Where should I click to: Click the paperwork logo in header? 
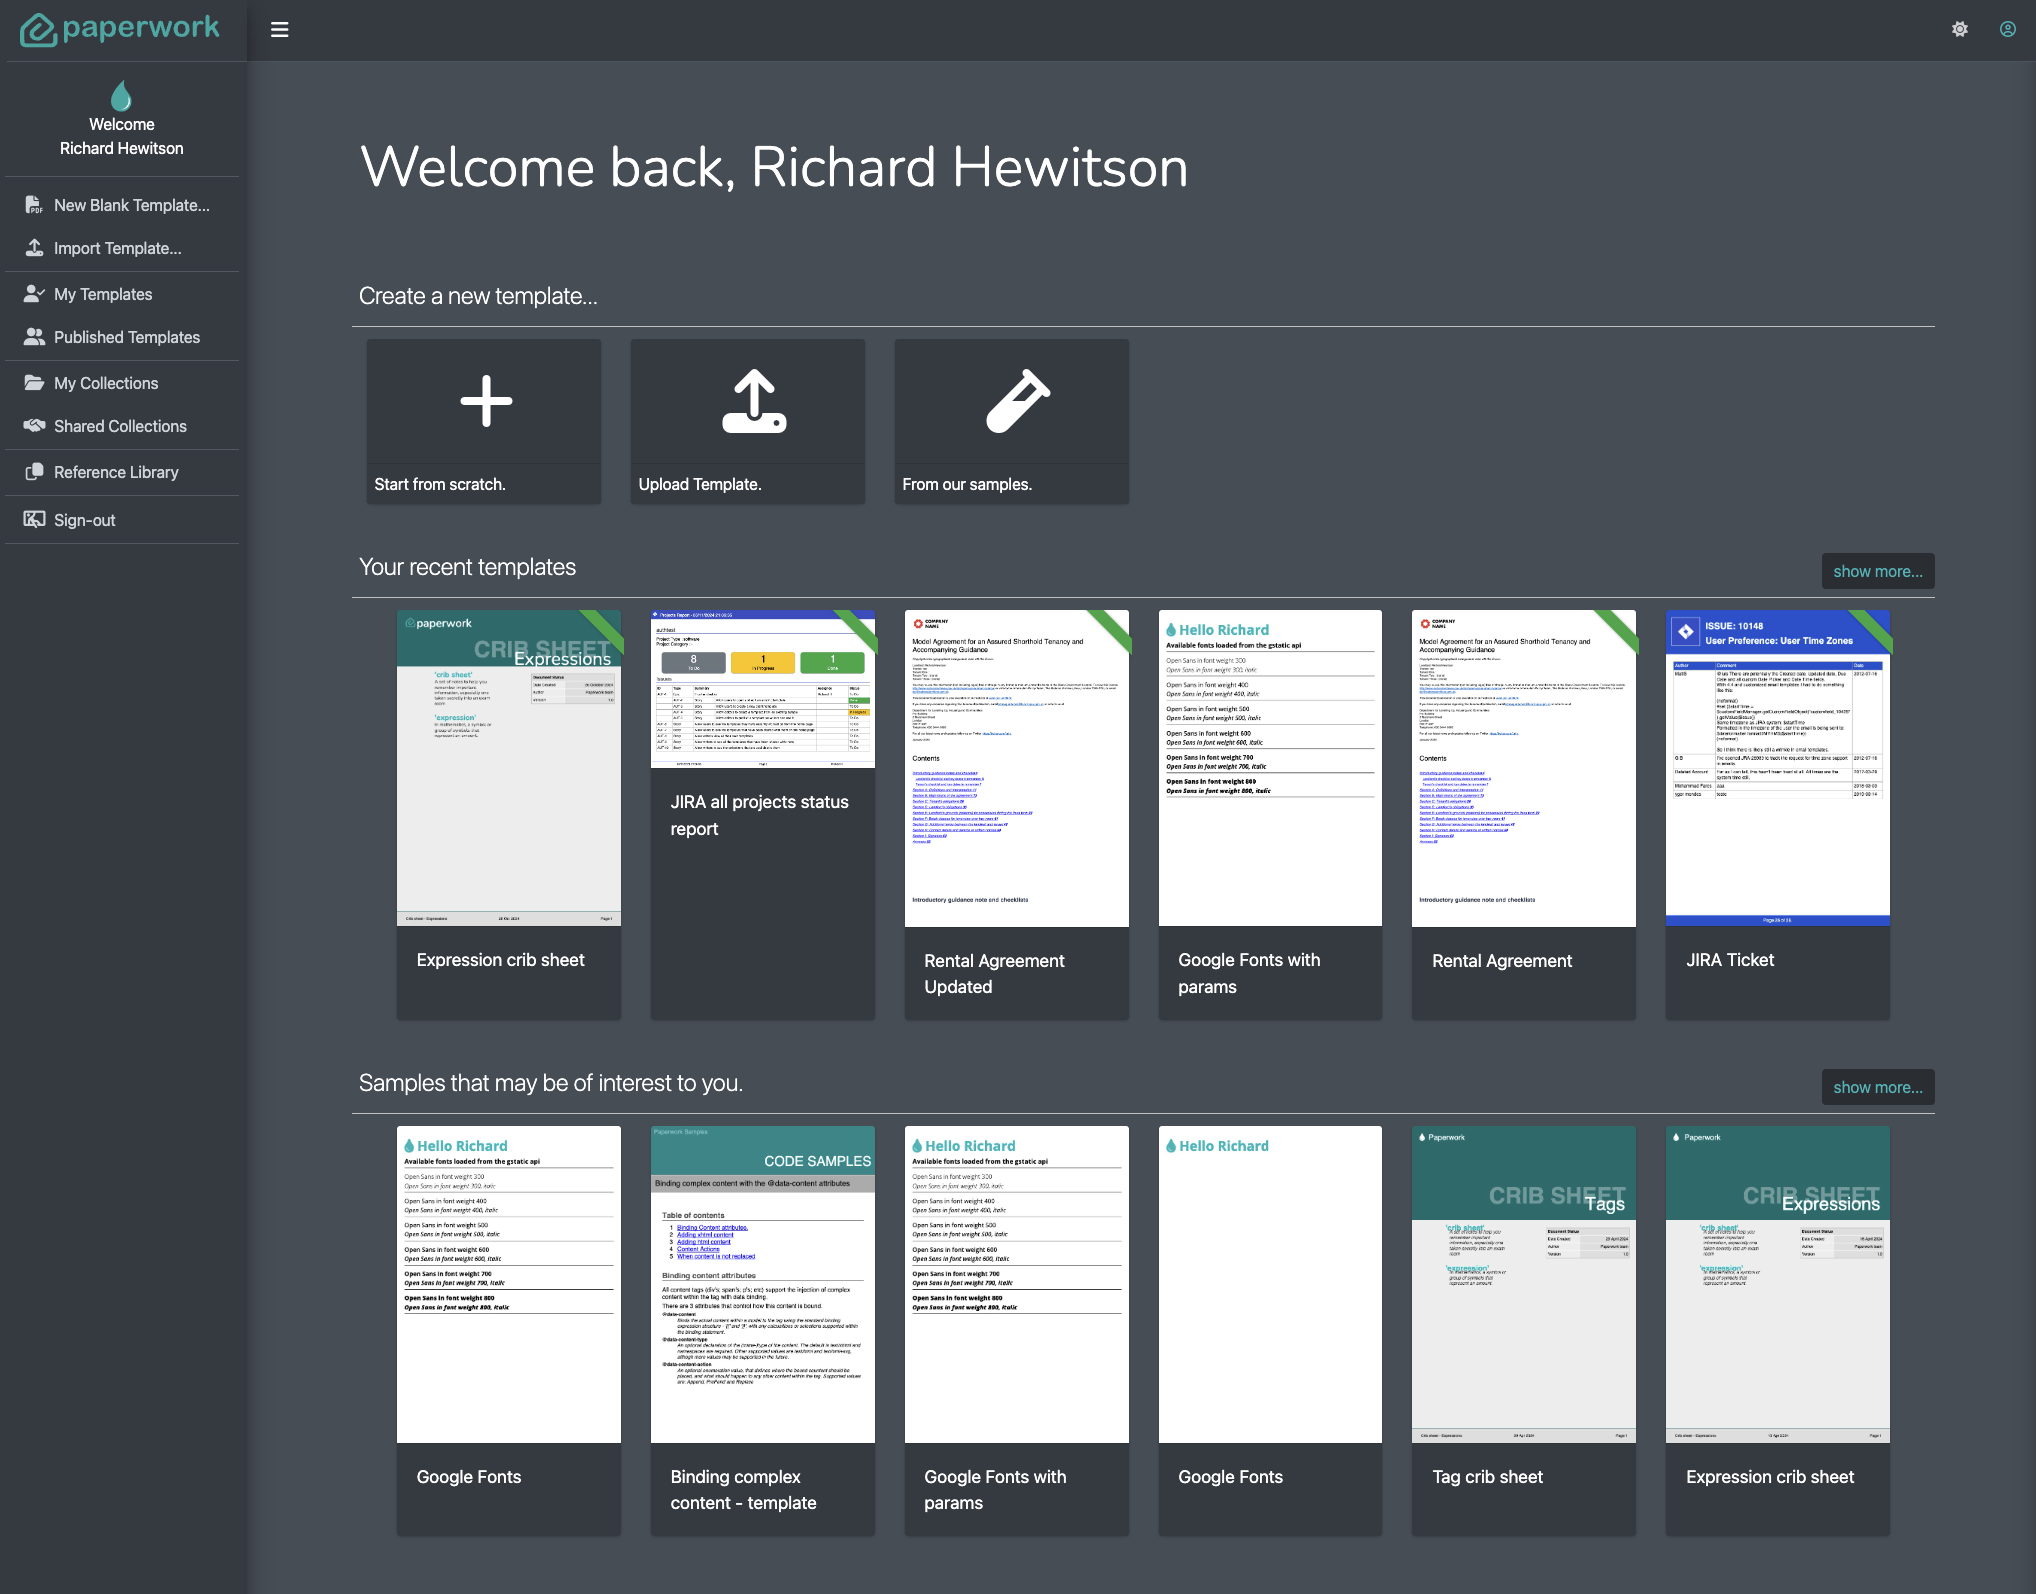point(120,29)
